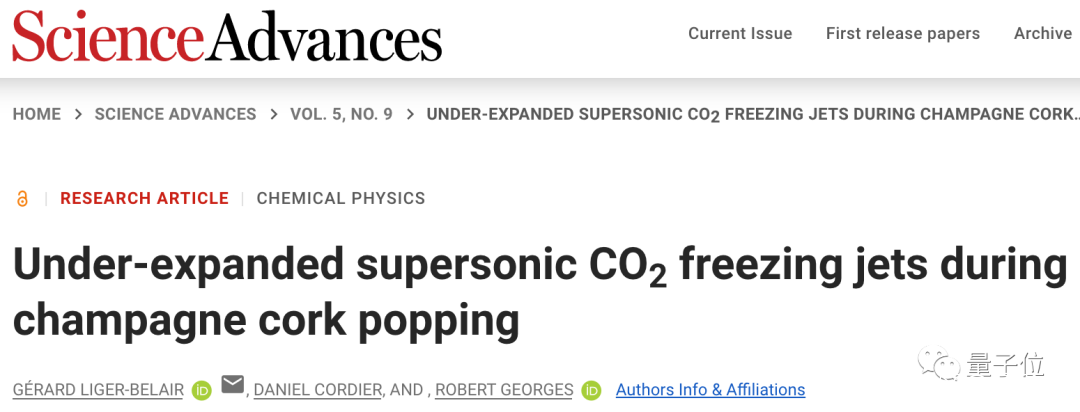Expand Authors Info & Affiliations
Screen dimensions: 1080x412
coord(710,390)
